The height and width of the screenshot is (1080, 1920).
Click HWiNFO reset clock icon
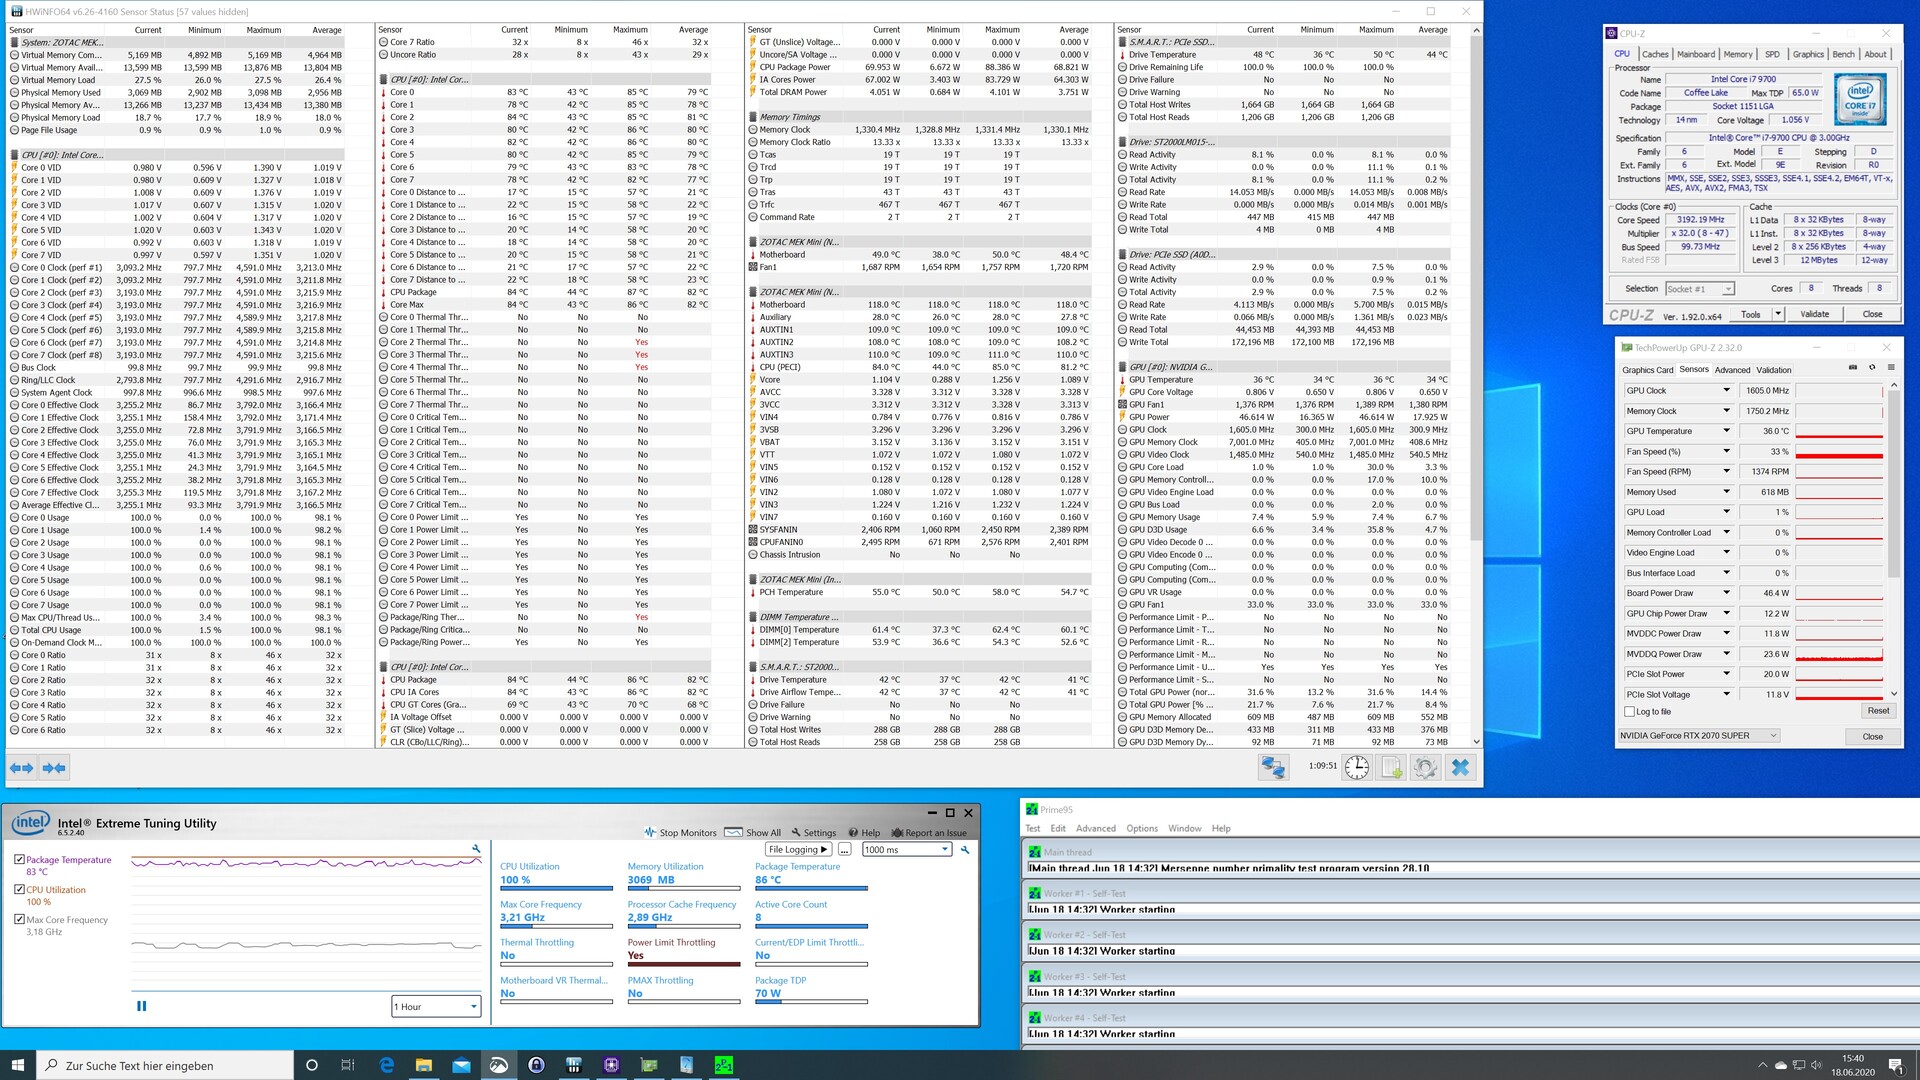coord(1357,767)
